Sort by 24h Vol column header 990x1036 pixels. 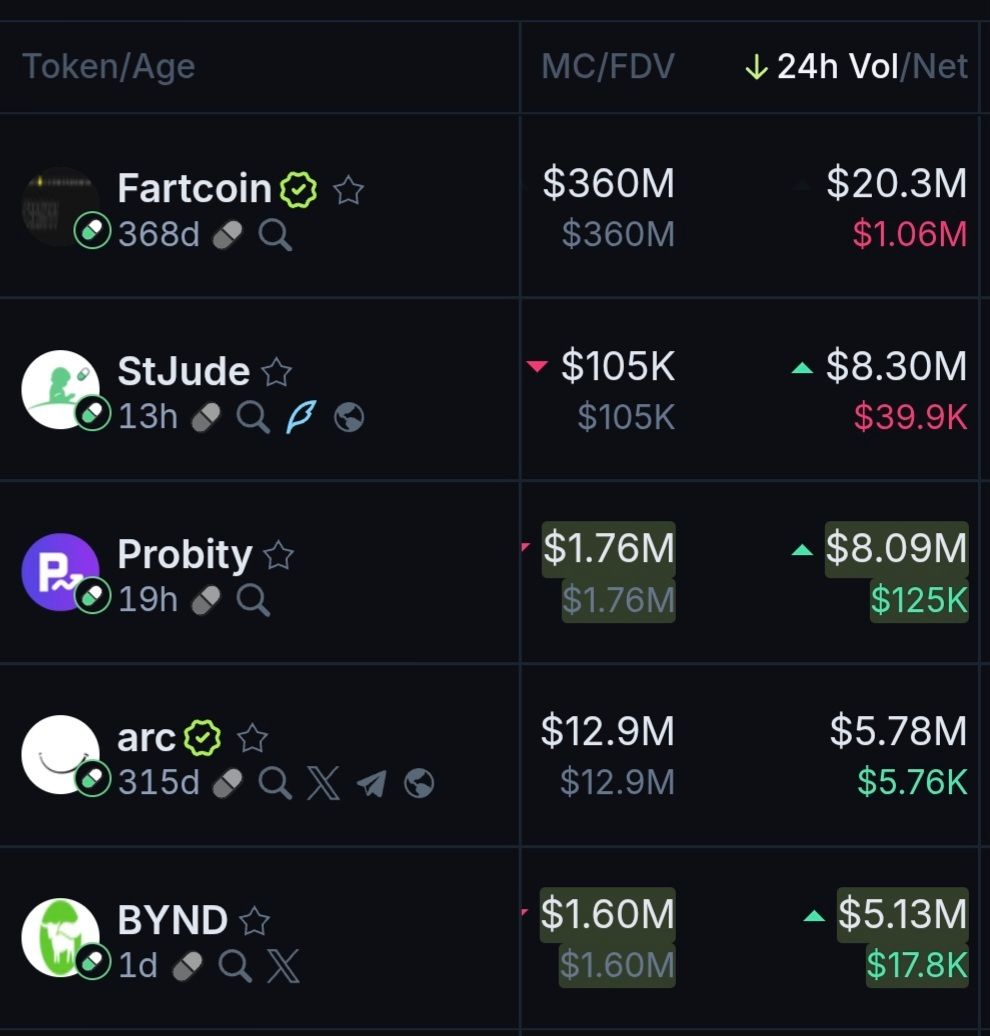pyautogui.click(x=836, y=67)
